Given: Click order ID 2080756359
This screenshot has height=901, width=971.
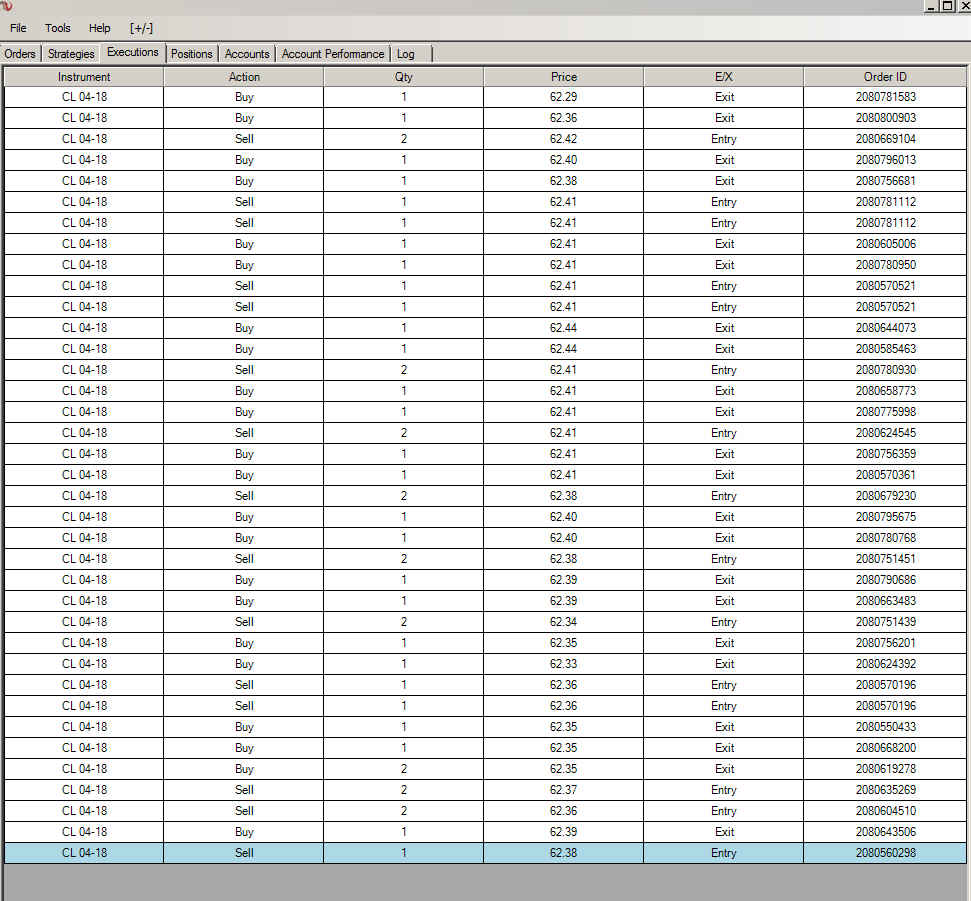Looking at the screenshot, I should 886,454.
